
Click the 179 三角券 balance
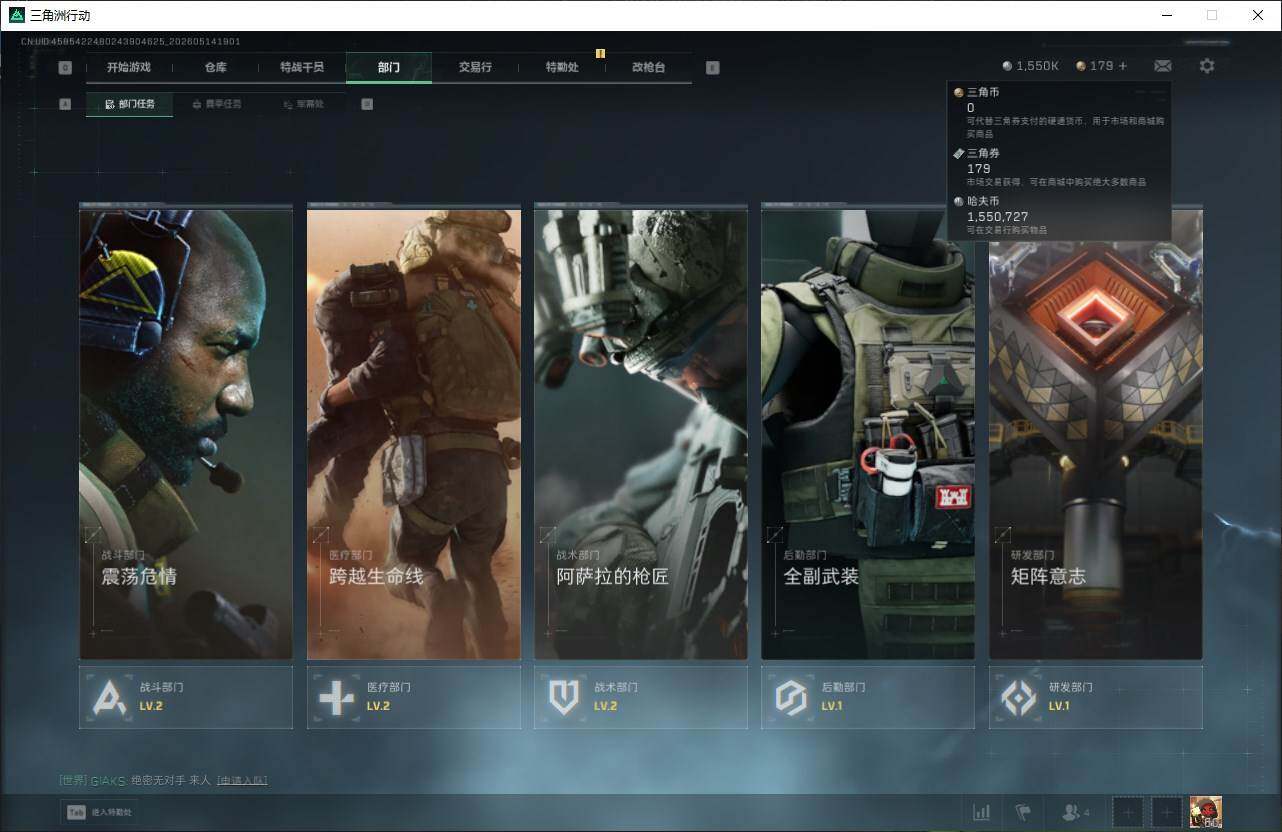pyautogui.click(x=1094, y=66)
